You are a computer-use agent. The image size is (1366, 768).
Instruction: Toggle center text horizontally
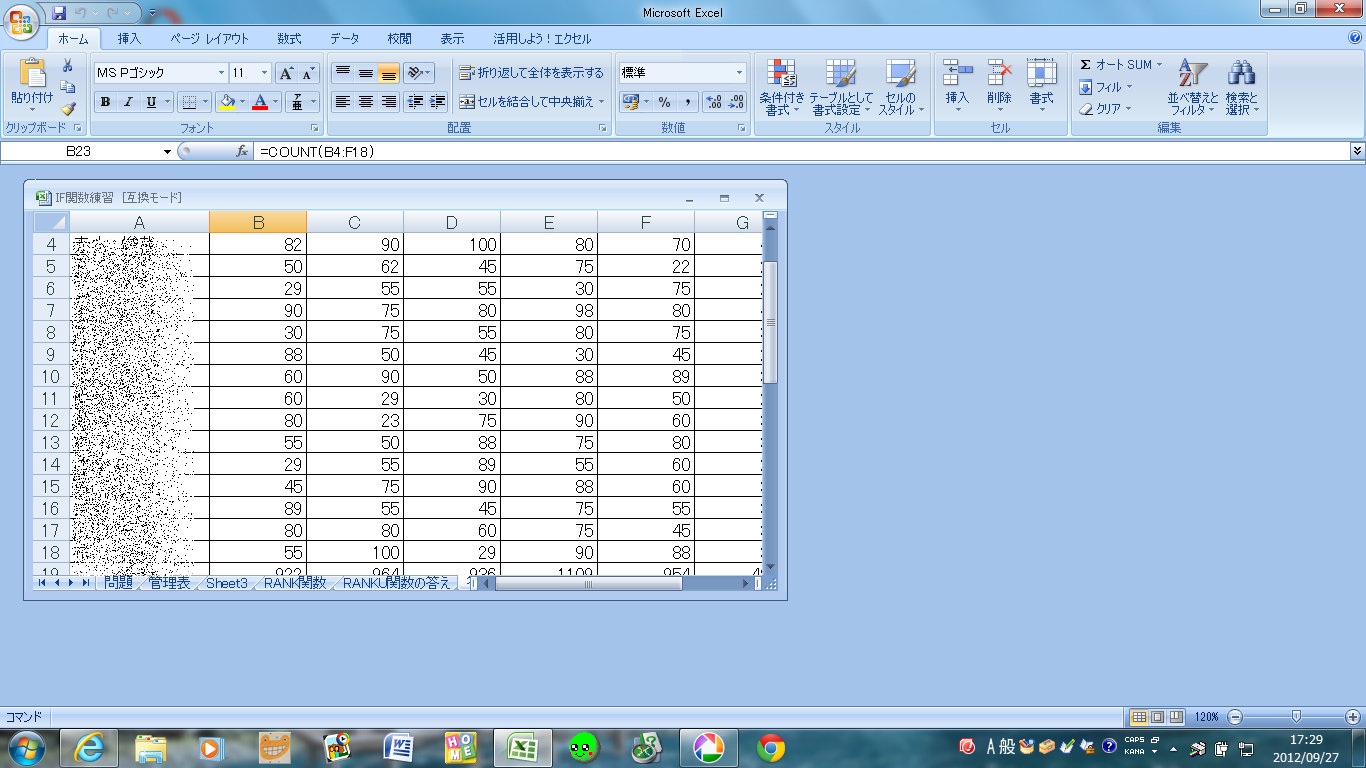point(366,102)
